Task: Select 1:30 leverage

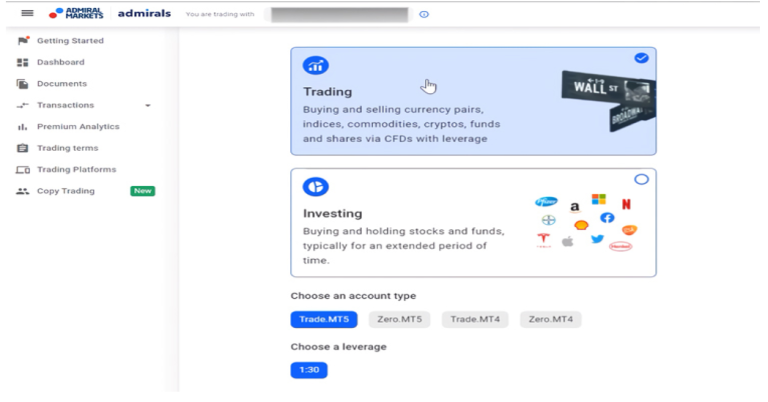Action: tap(309, 370)
